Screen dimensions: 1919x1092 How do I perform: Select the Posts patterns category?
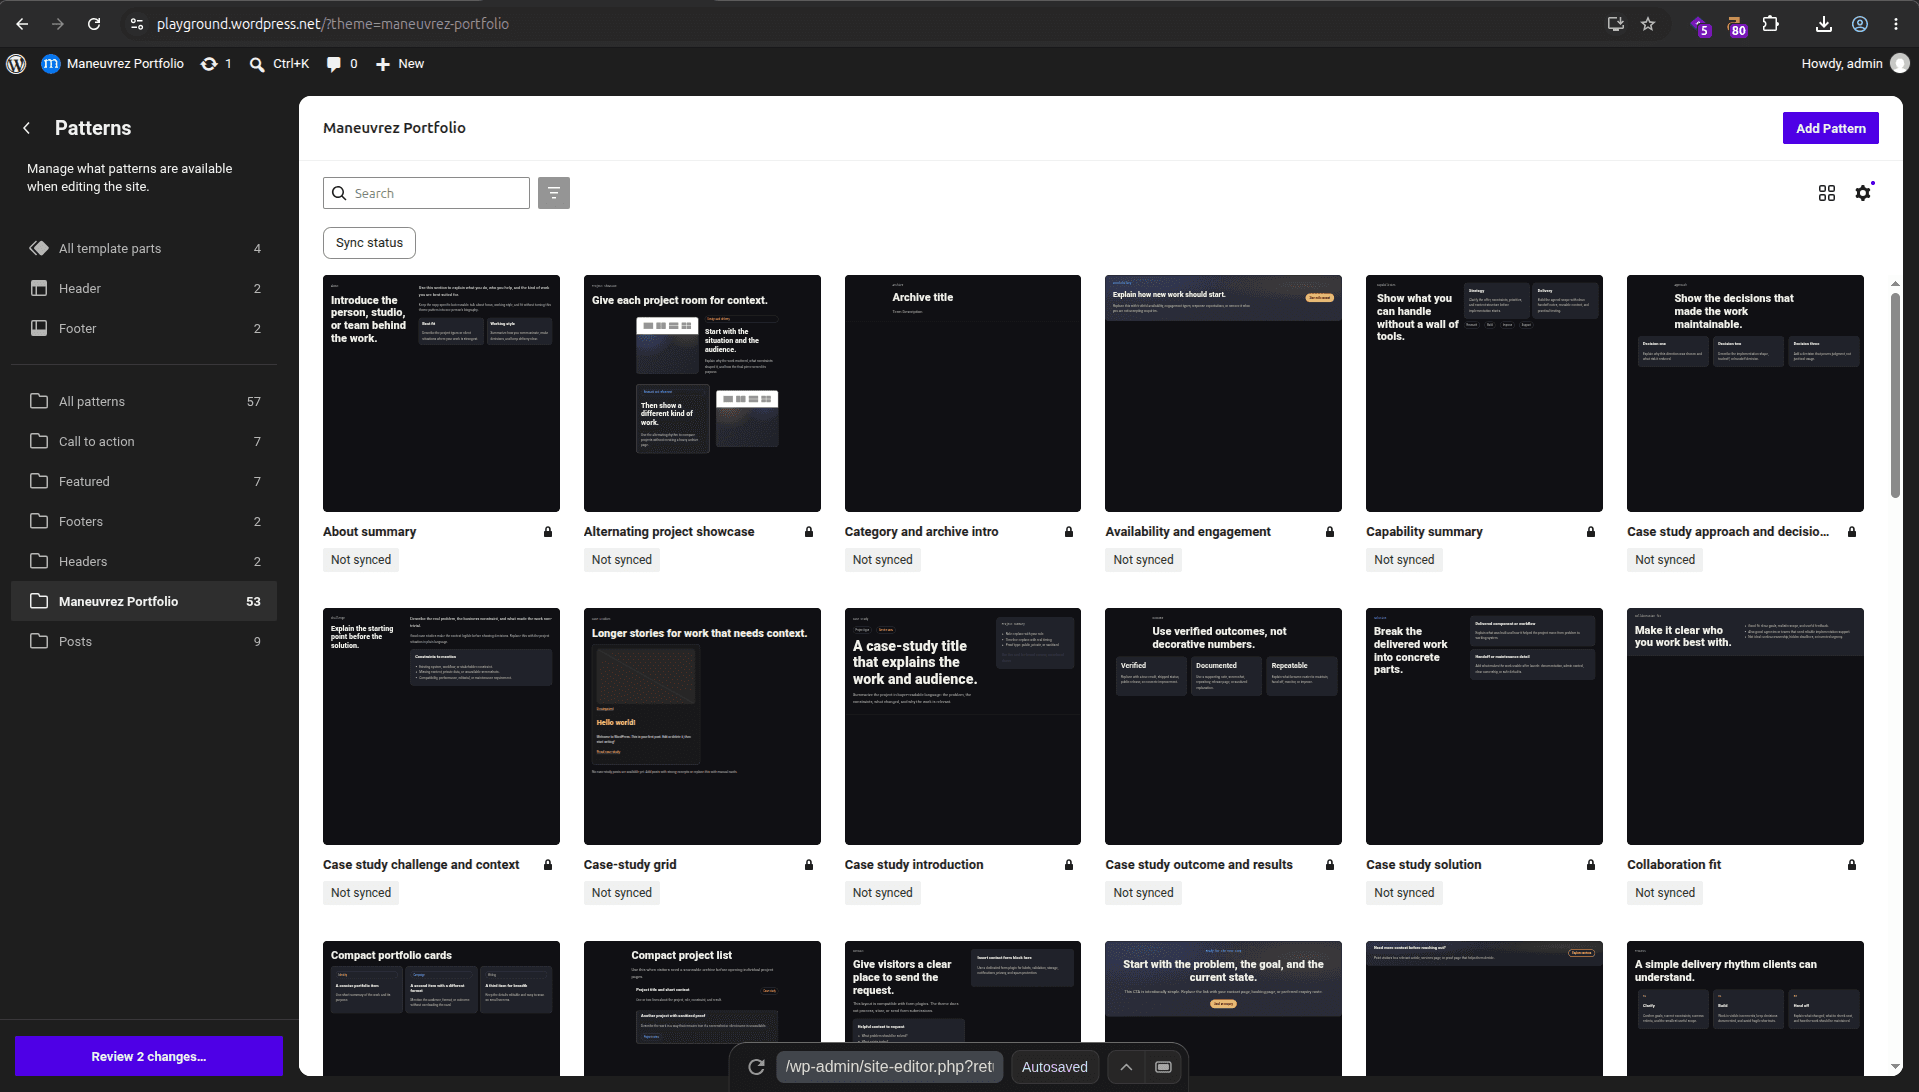point(145,642)
